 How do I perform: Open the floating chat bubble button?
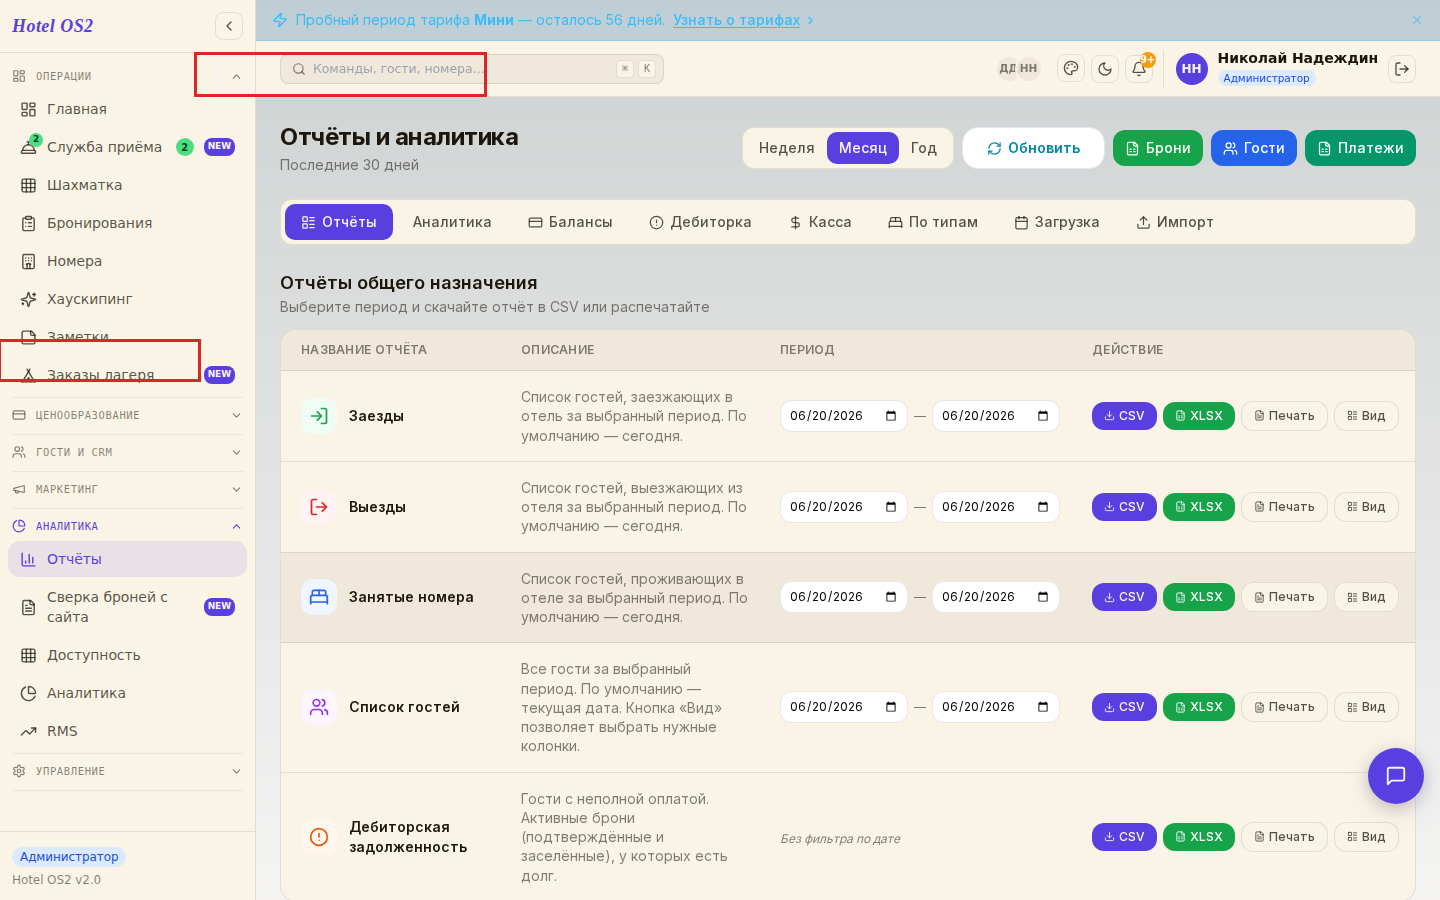click(1396, 776)
